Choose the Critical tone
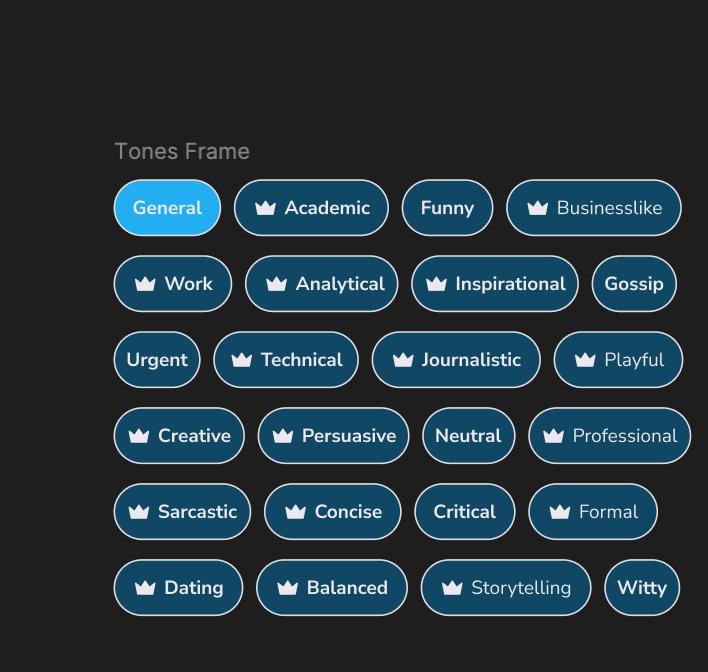This screenshot has width=708, height=672. coord(465,511)
